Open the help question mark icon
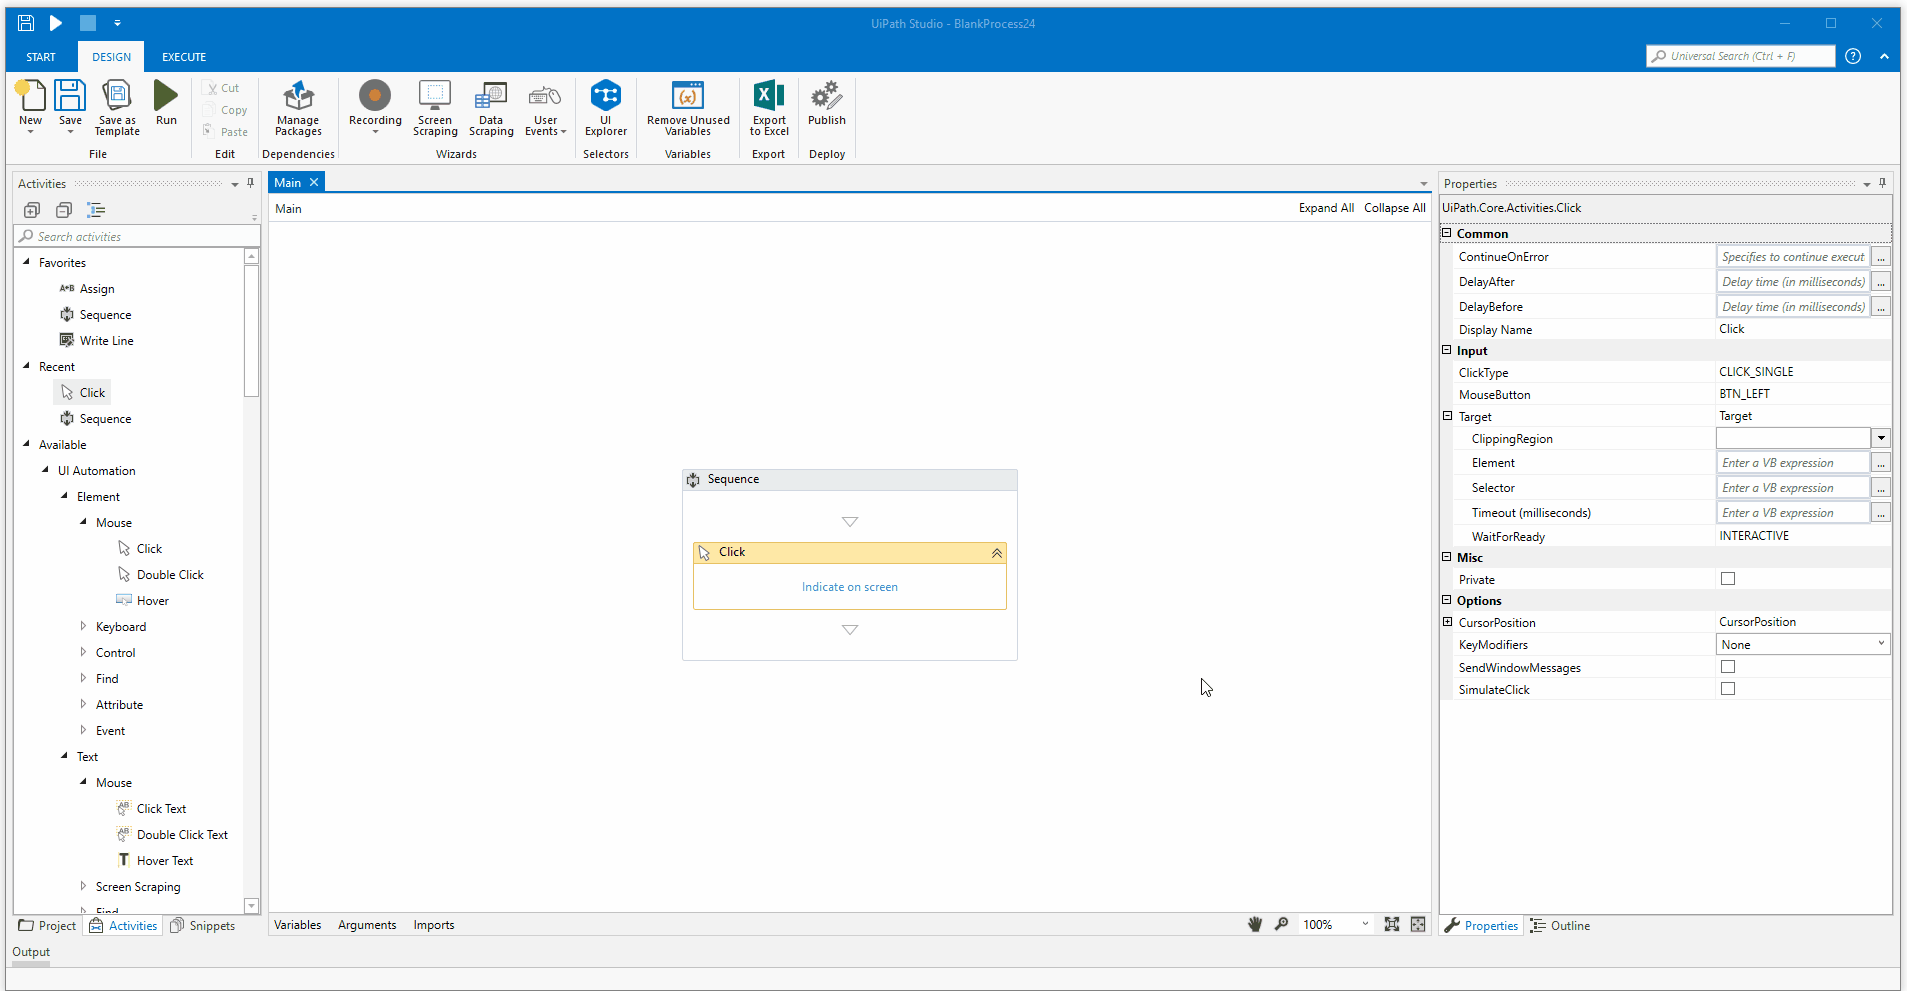The height and width of the screenshot is (991, 1907). pos(1853,56)
